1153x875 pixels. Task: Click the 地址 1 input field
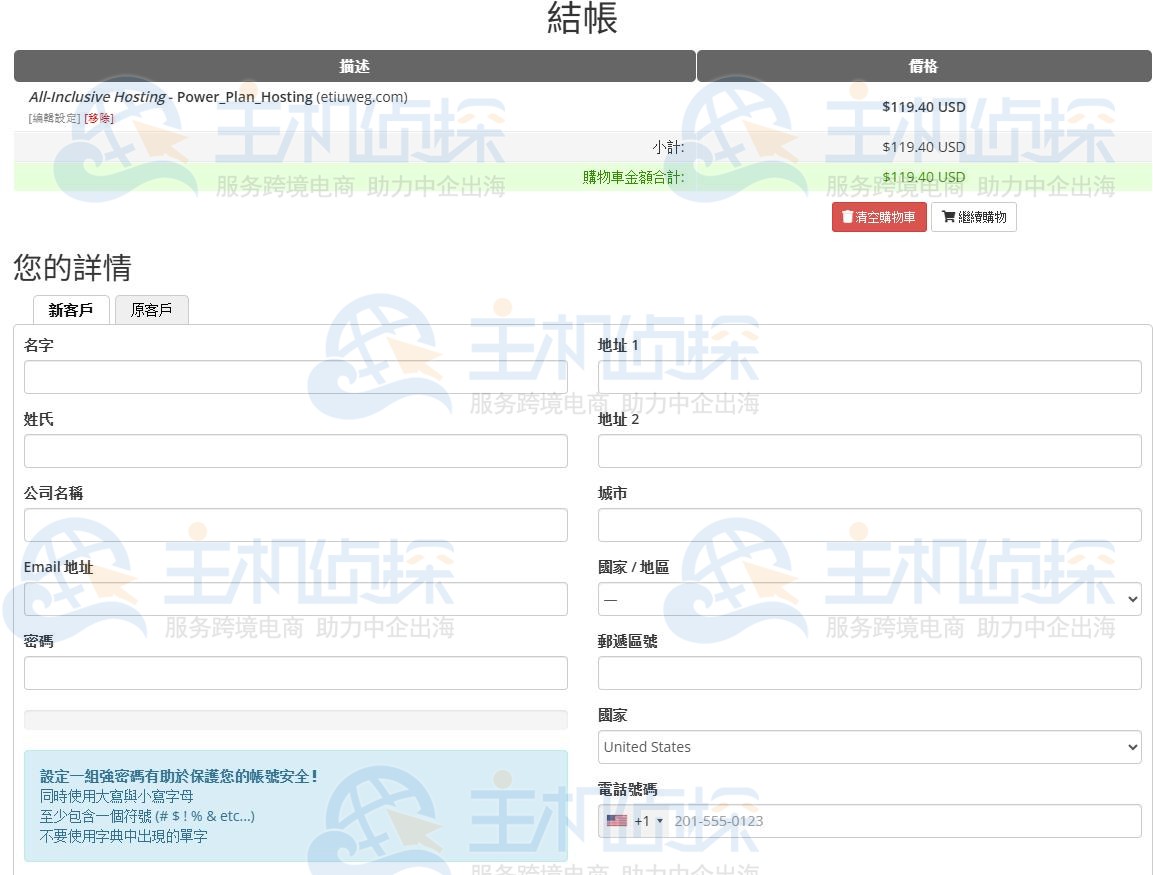[868, 377]
